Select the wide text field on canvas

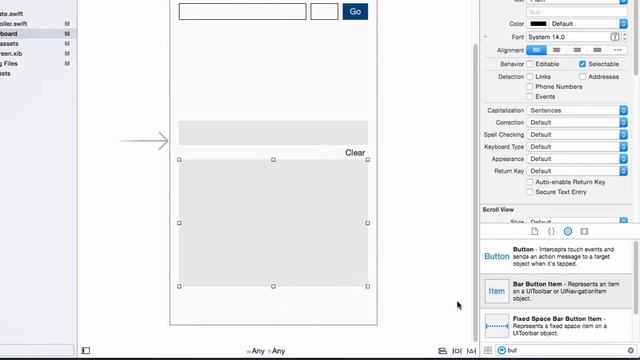[242, 11]
